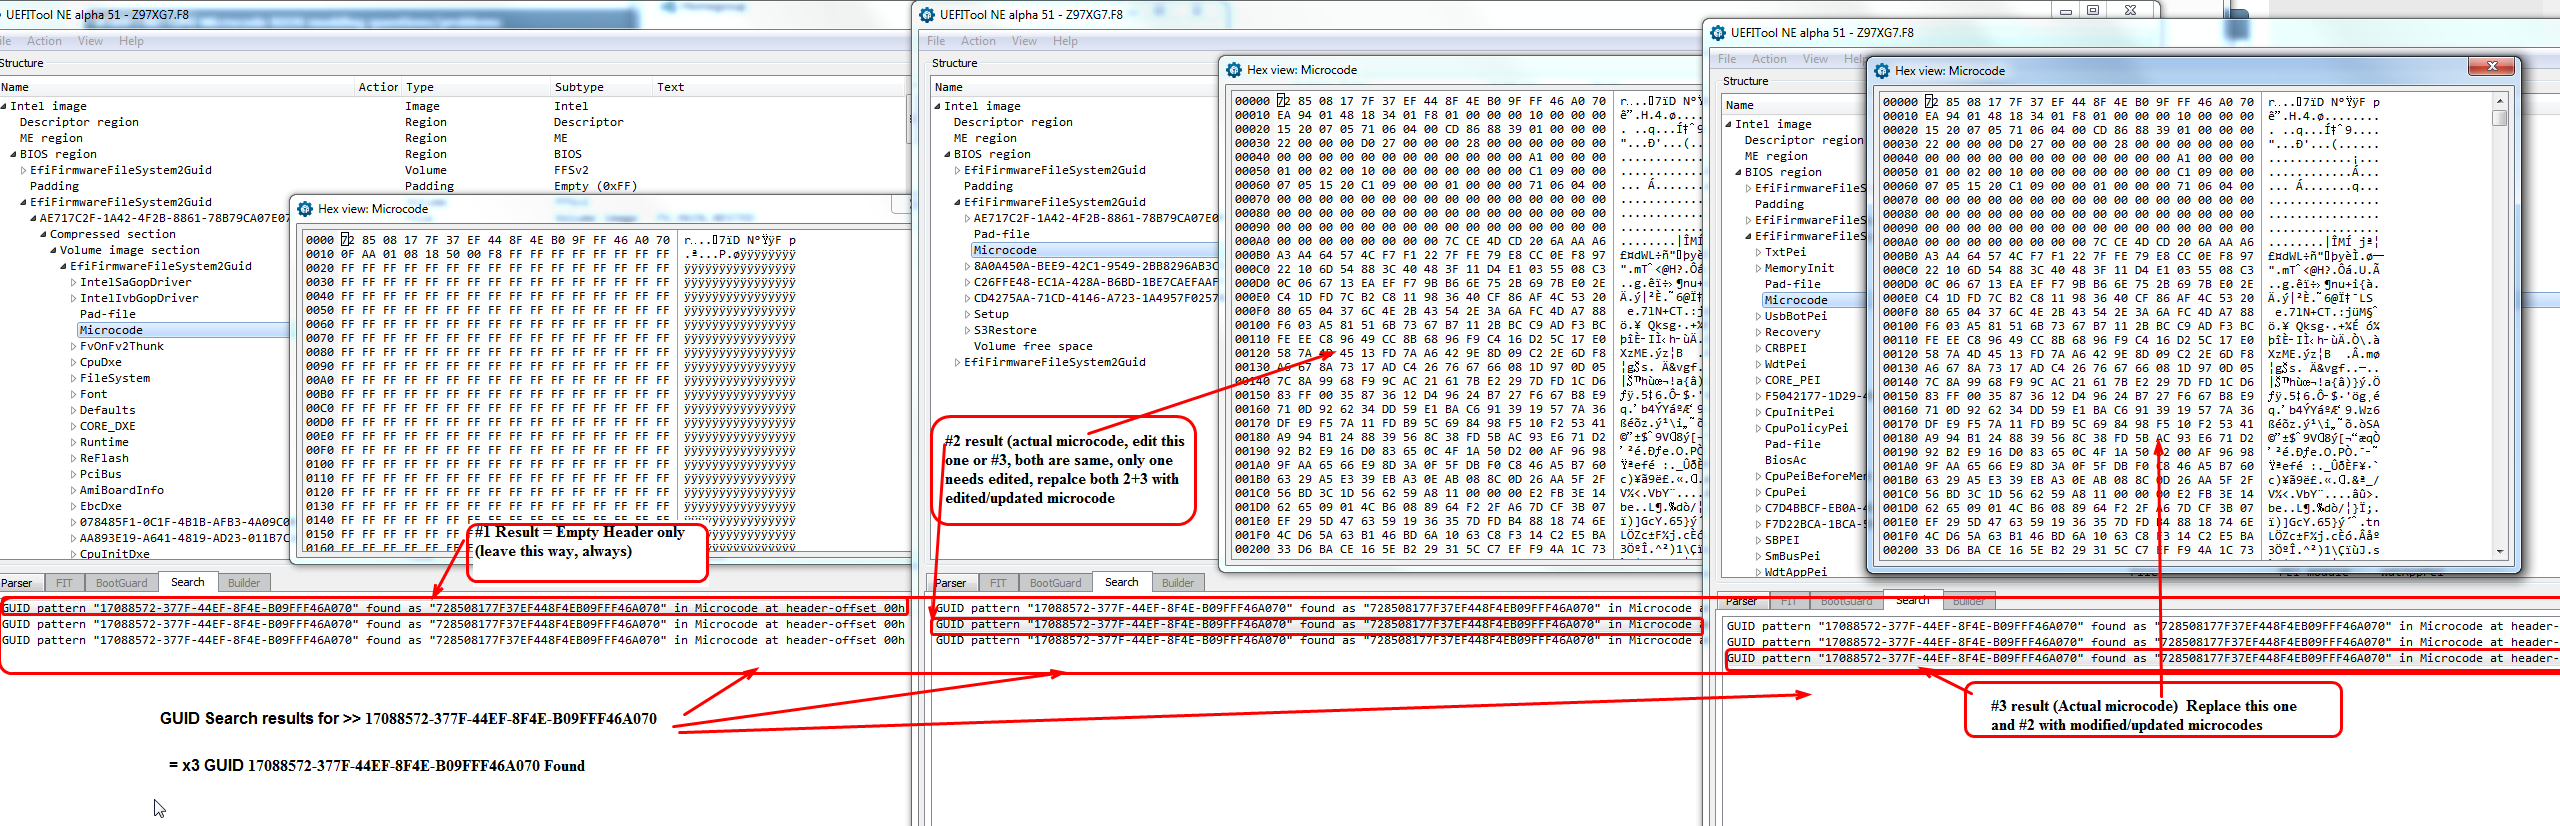The image size is (2560, 826).
Task: Click Text column header in left window
Action: coord(670,87)
